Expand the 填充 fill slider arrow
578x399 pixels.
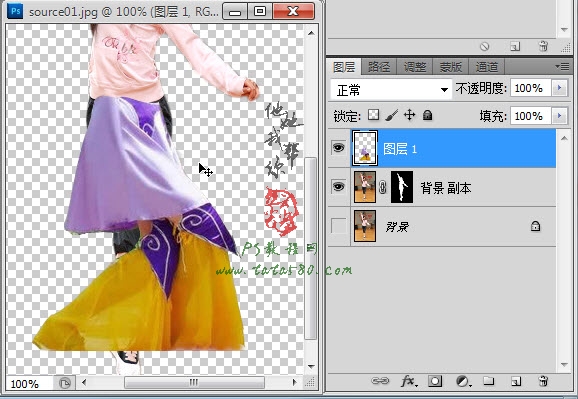[559, 116]
